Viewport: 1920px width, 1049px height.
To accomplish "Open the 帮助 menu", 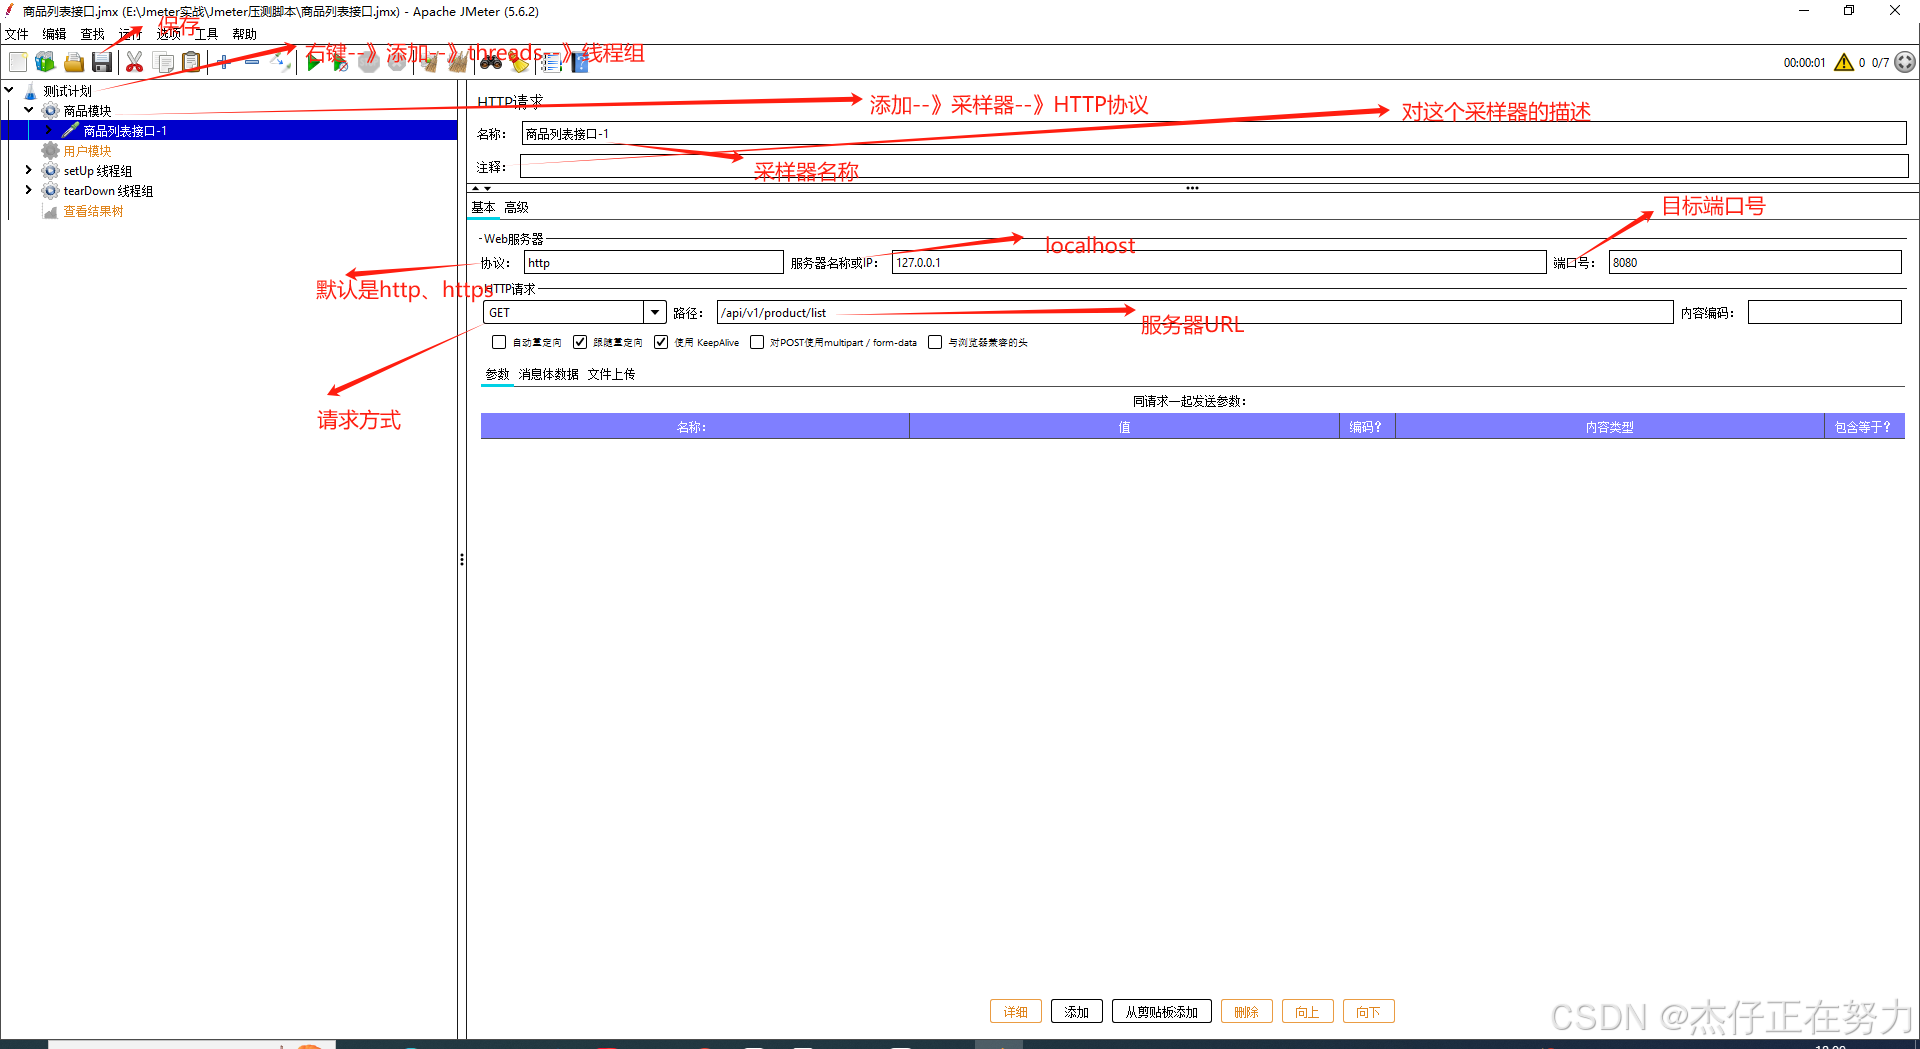I will pos(244,34).
